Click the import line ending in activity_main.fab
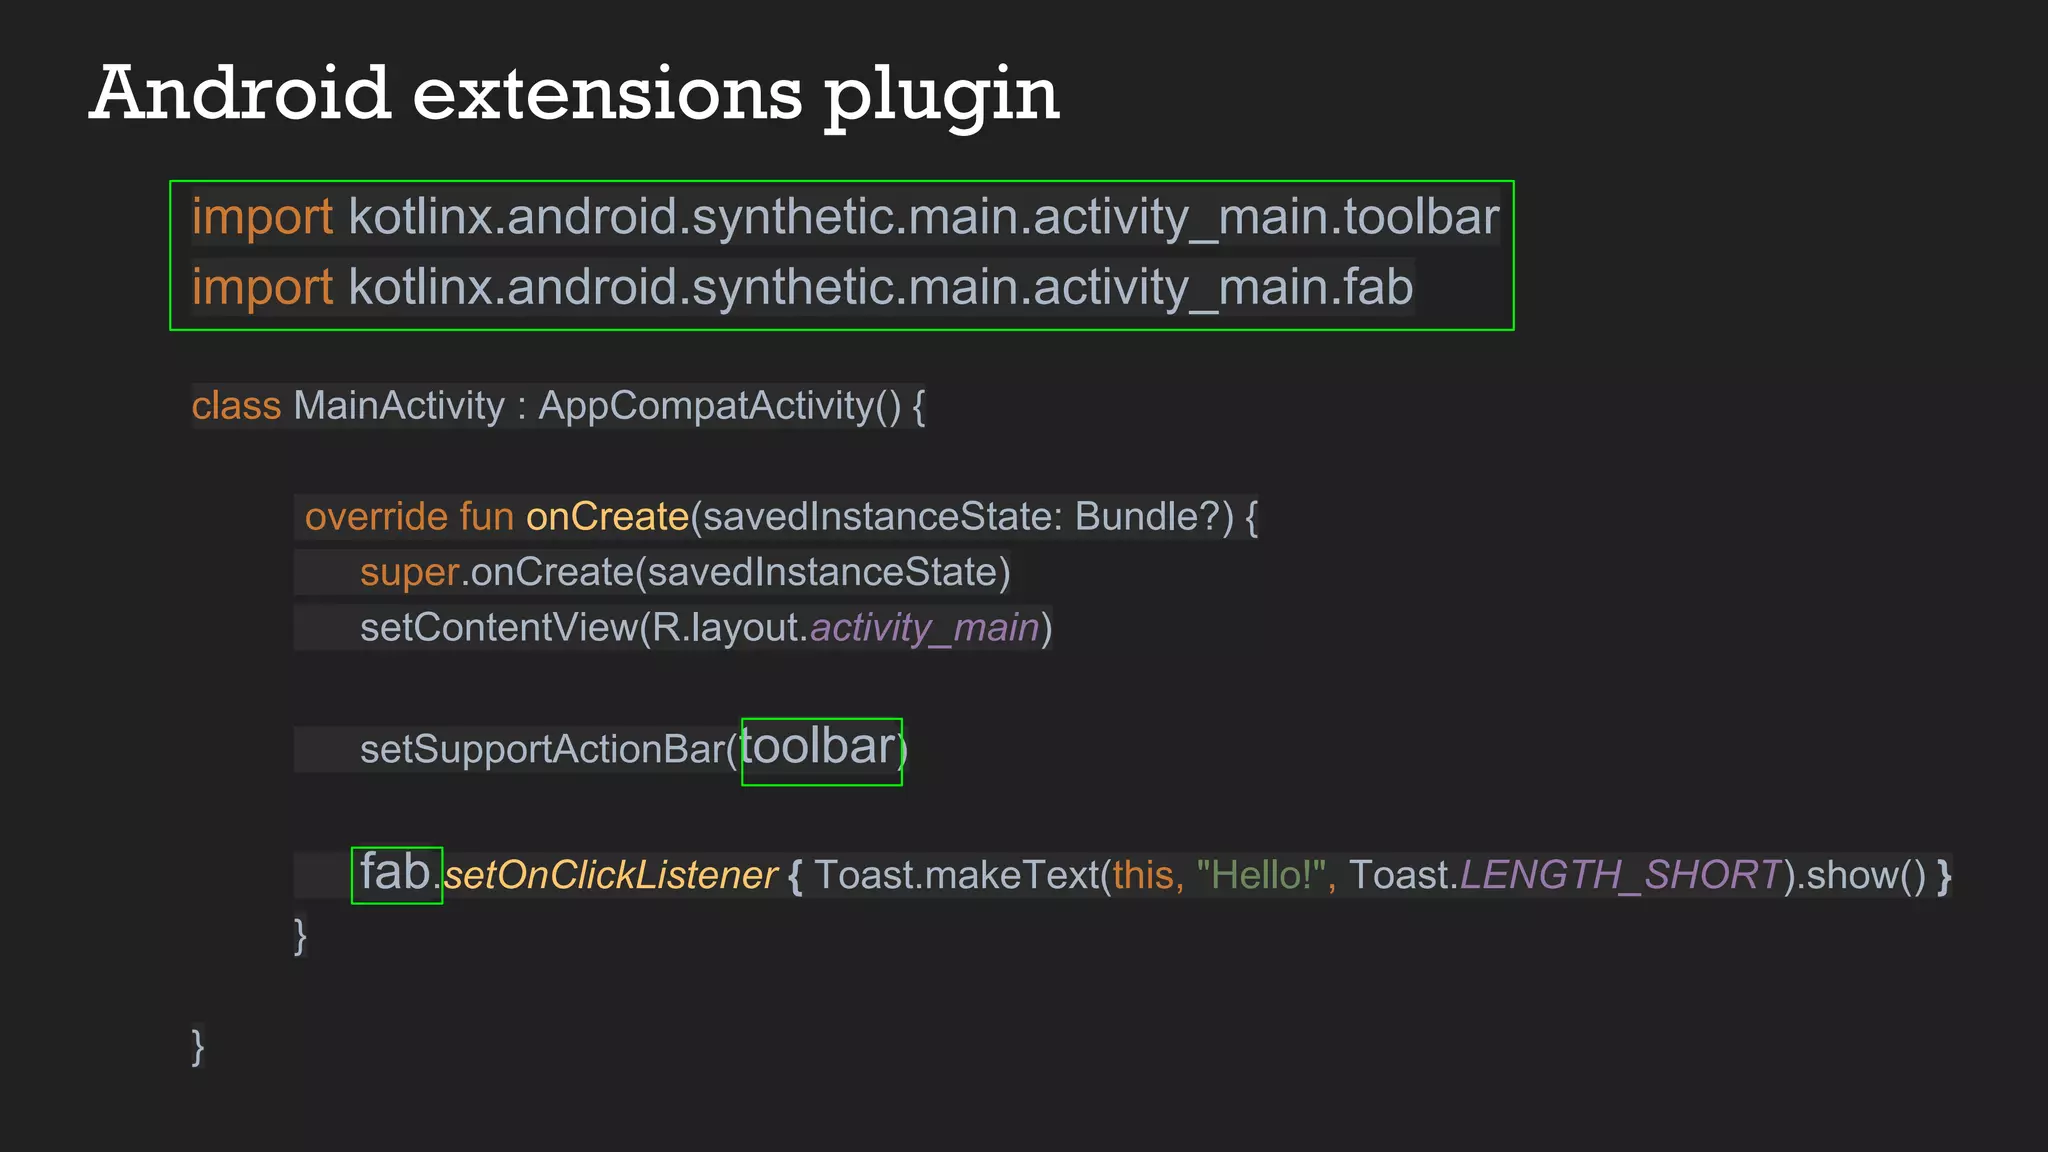The image size is (2048, 1152). [x=803, y=288]
